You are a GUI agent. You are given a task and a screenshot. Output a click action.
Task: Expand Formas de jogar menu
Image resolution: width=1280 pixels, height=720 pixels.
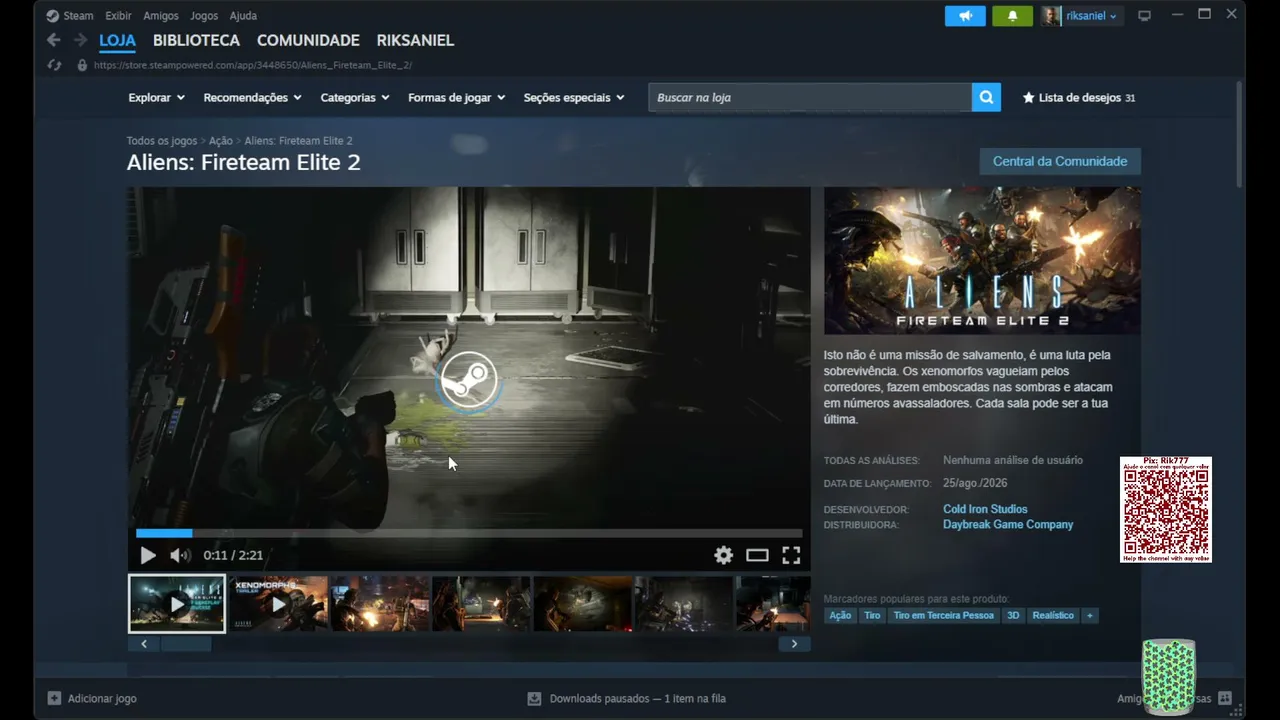[457, 98]
